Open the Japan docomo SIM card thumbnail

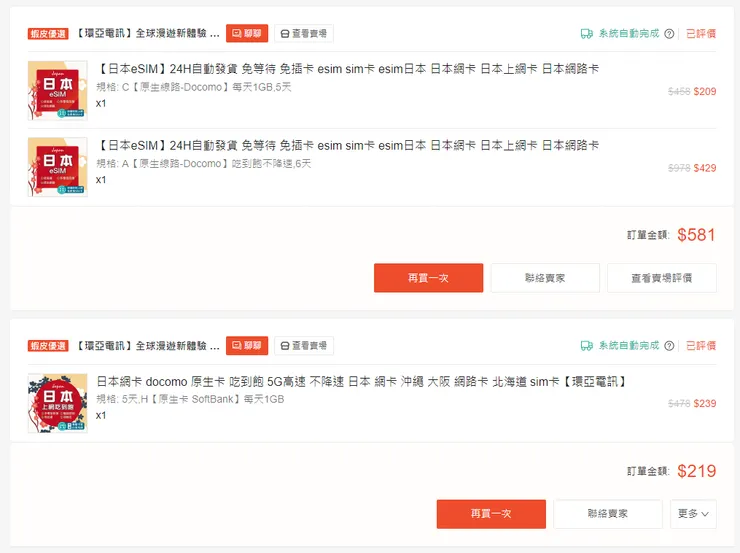pos(57,403)
